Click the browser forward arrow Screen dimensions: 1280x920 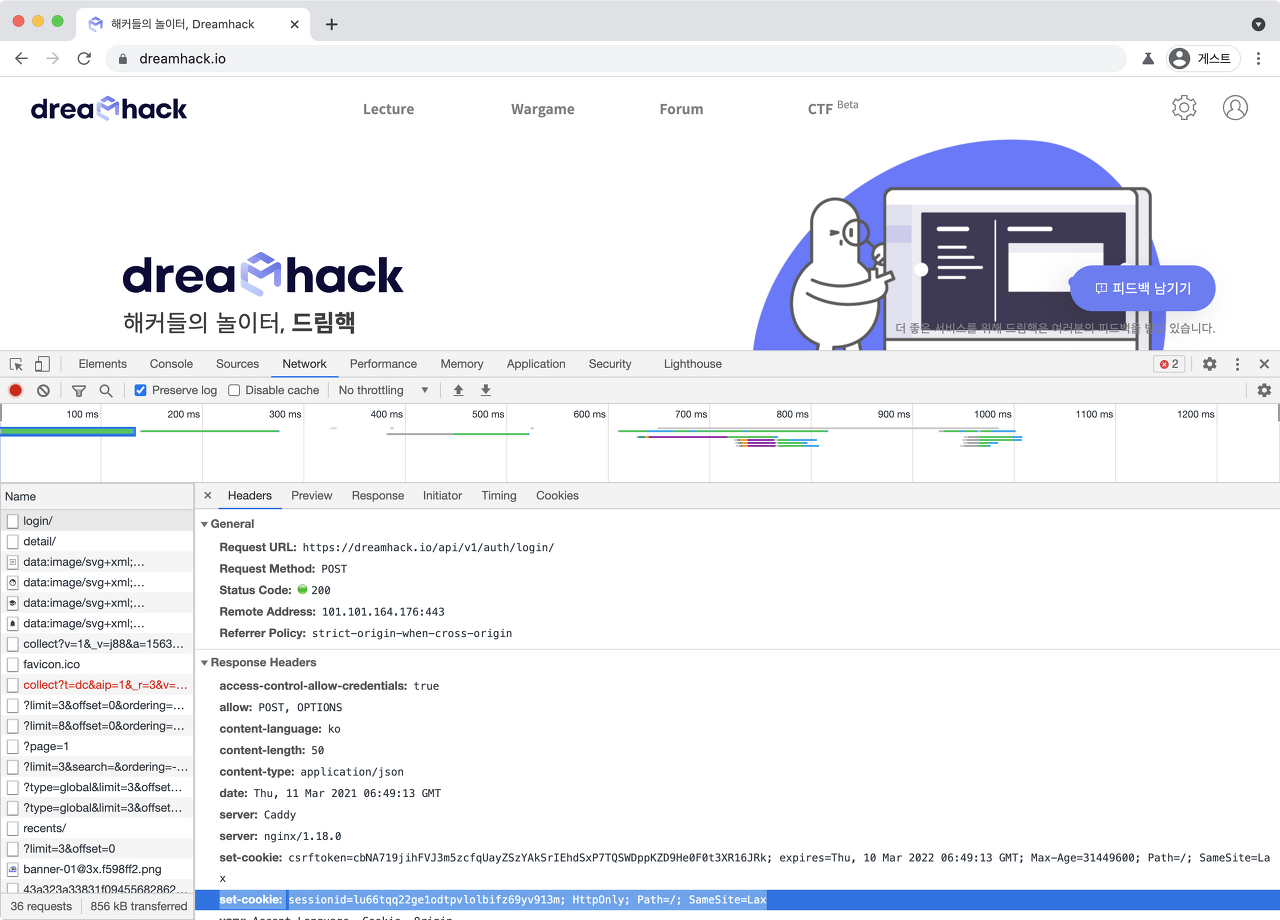tap(52, 59)
